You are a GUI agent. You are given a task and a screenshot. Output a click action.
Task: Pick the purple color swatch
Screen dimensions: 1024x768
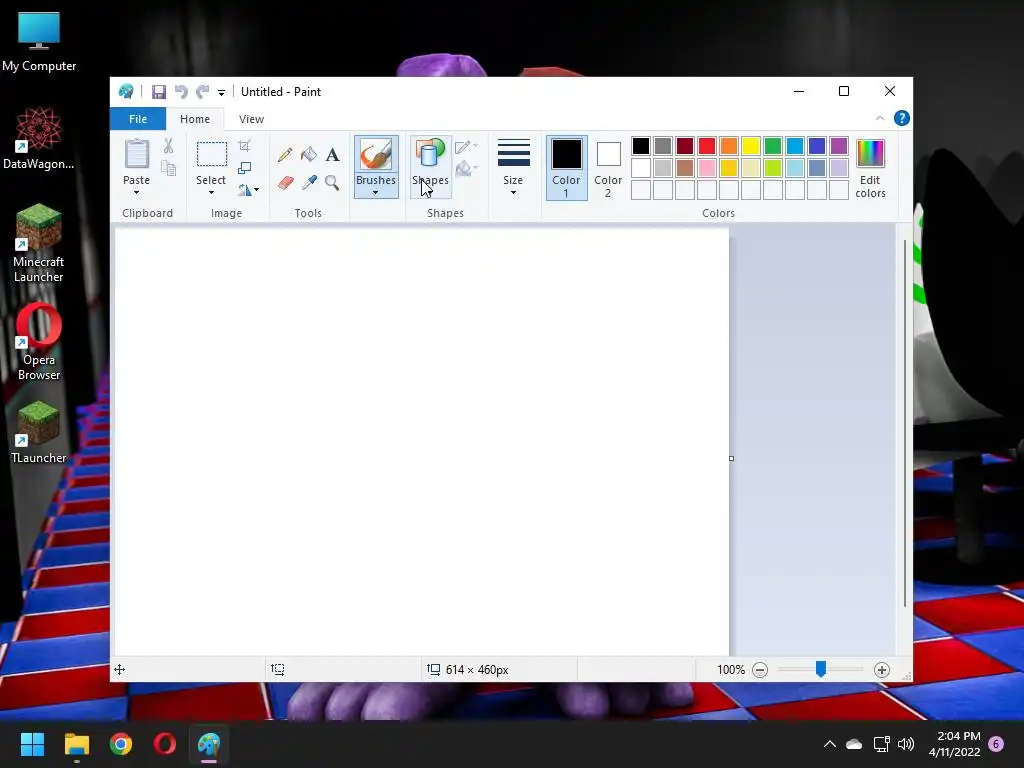click(x=839, y=146)
